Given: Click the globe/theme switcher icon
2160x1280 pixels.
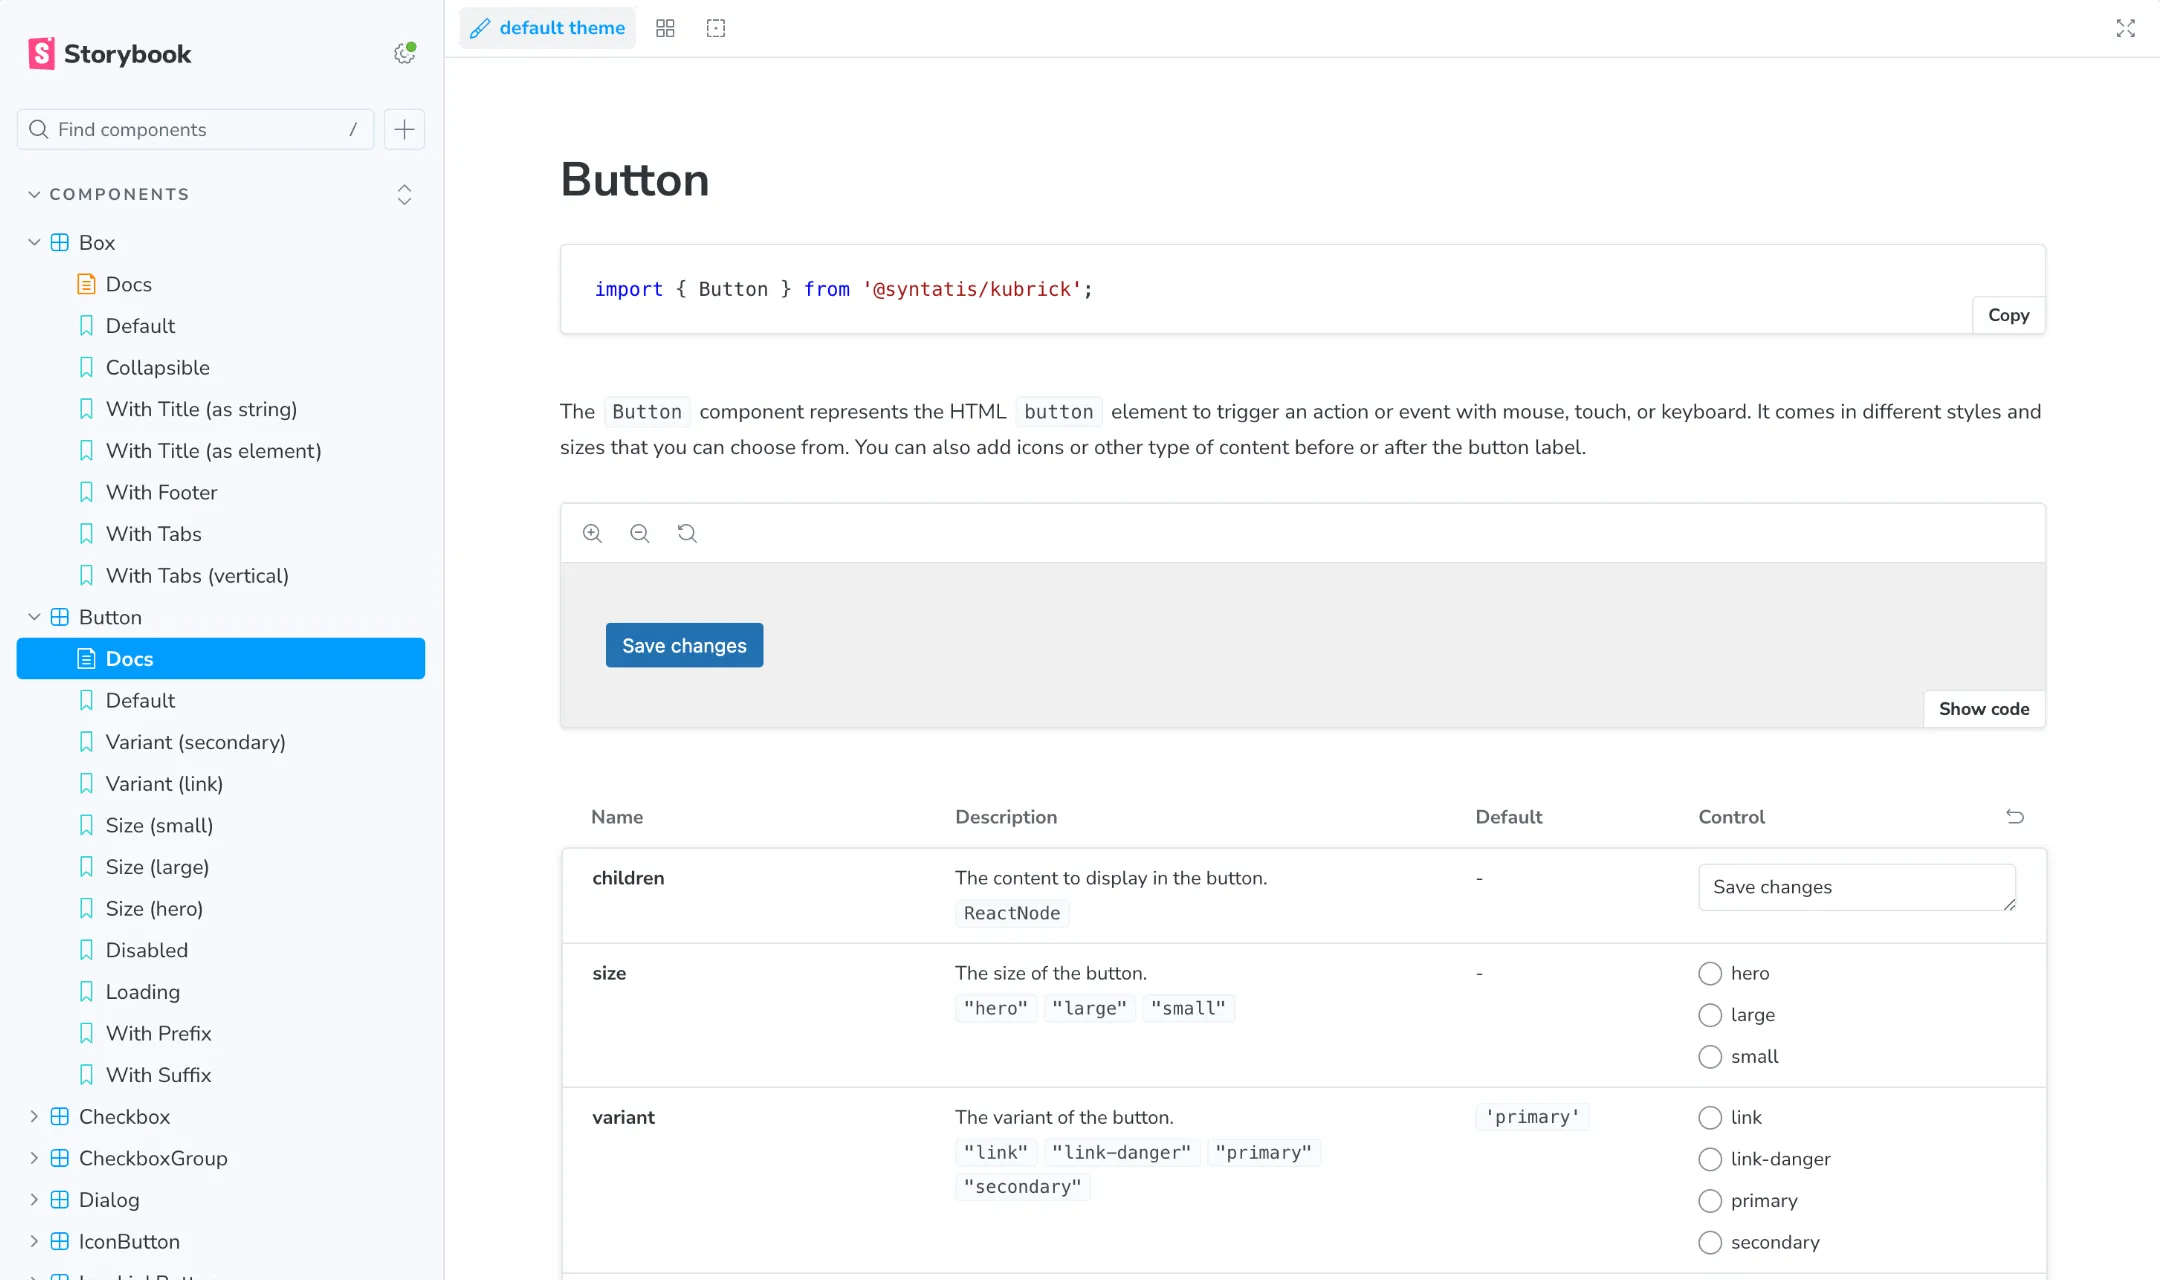Looking at the screenshot, I should pyautogui.click(x=404, y=53).
